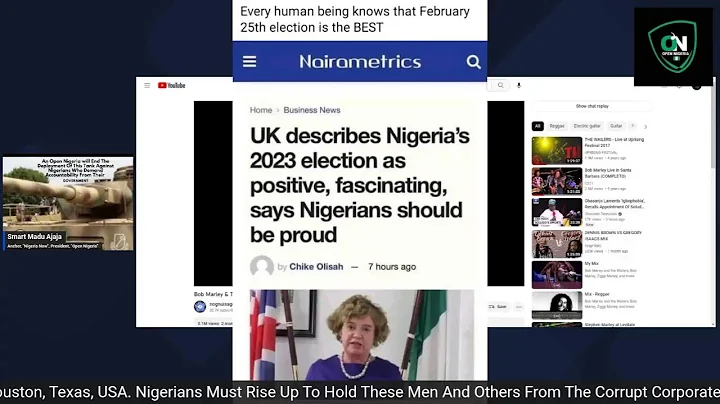Open author Chike Olisah's page

click(x=316, y=267)
